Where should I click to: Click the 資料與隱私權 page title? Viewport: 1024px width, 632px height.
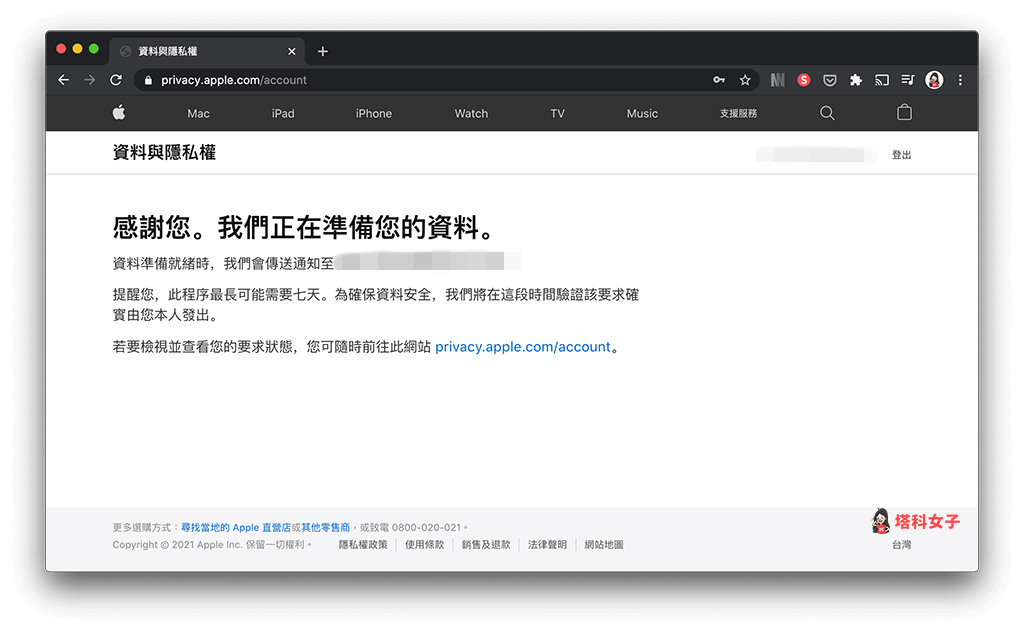pos(164,152)
